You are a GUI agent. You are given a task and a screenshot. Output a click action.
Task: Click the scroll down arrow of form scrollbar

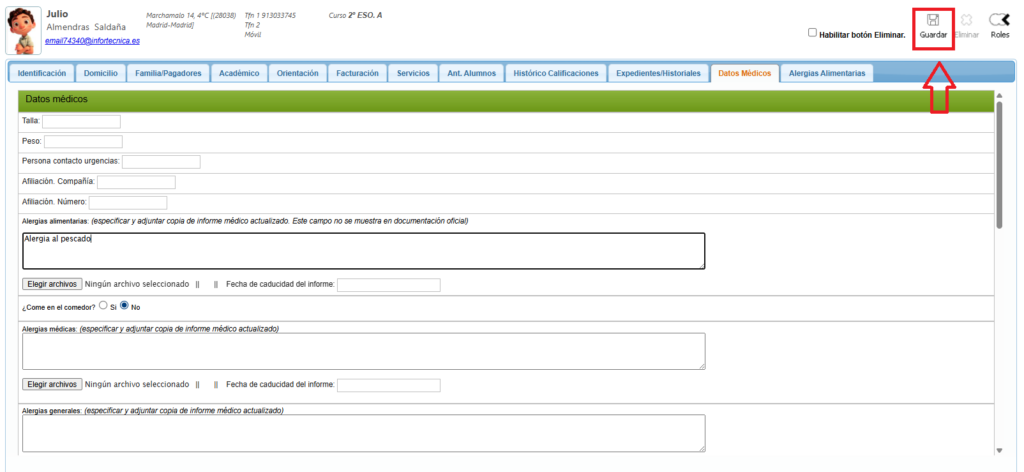(998, 449)
